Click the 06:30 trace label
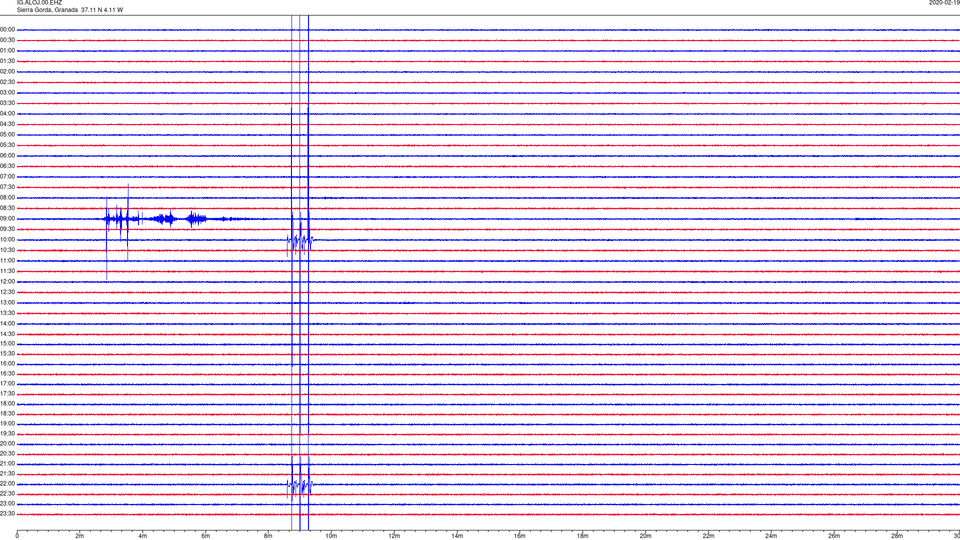 coord(7,166)
